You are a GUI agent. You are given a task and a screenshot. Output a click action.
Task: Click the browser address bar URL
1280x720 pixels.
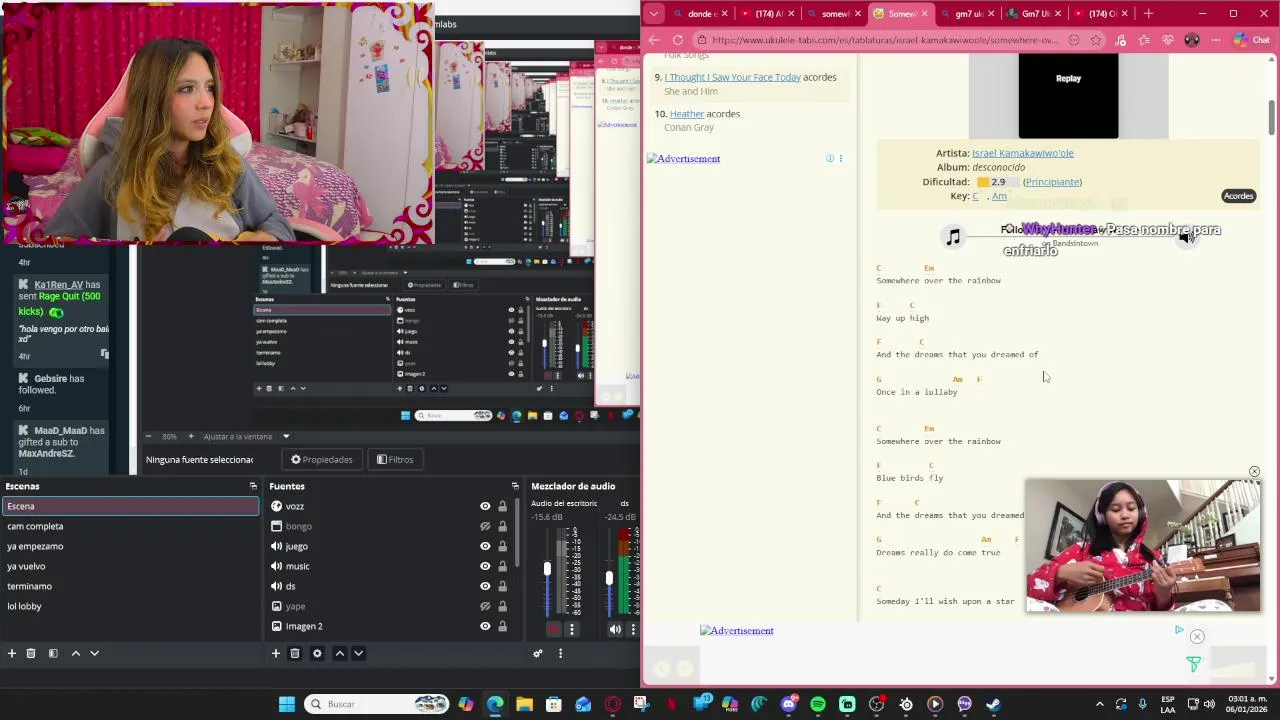coord(884,40)
